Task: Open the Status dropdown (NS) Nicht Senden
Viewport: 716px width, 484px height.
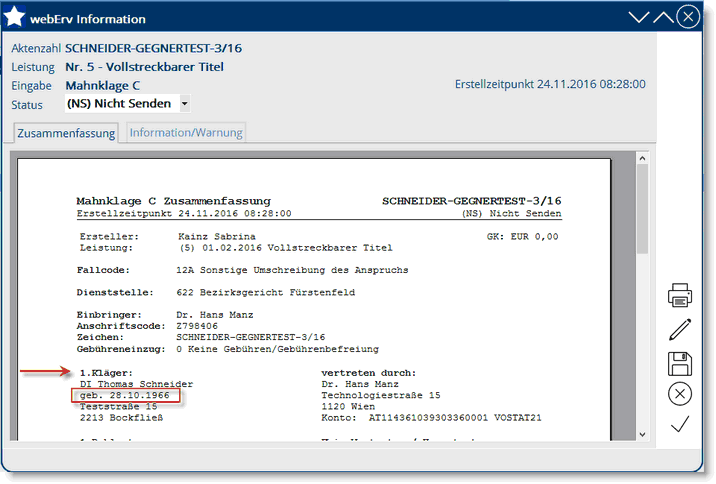Action: click(x=127, y=104)
